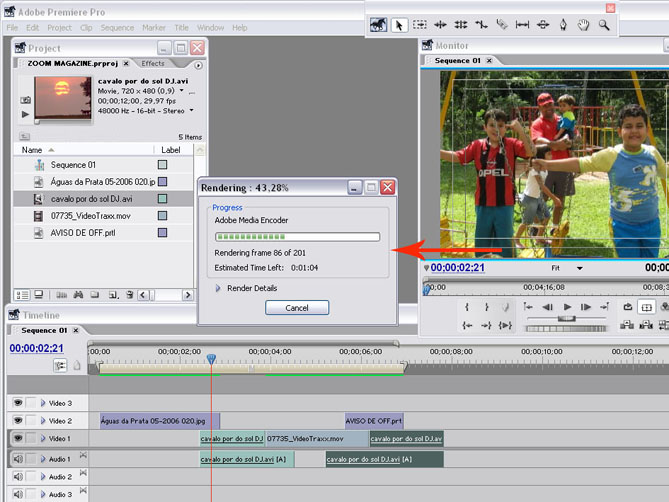Click the Find binoculars icon in Project panel
The image size is (669, 502).
[77, 295]
